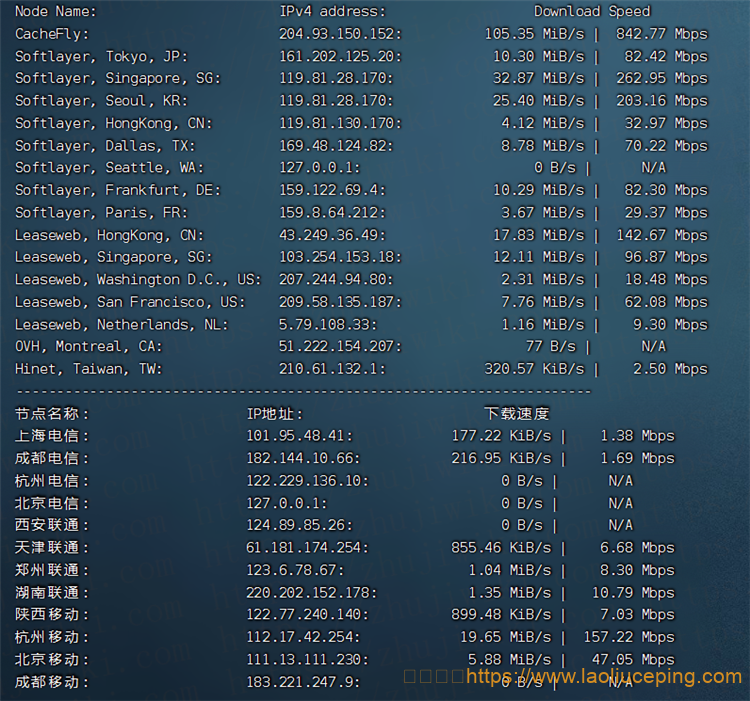Select the "郑州联通:" node label
Image resolution: width=750 pixels, height=701 pixels.
point(52,570)
